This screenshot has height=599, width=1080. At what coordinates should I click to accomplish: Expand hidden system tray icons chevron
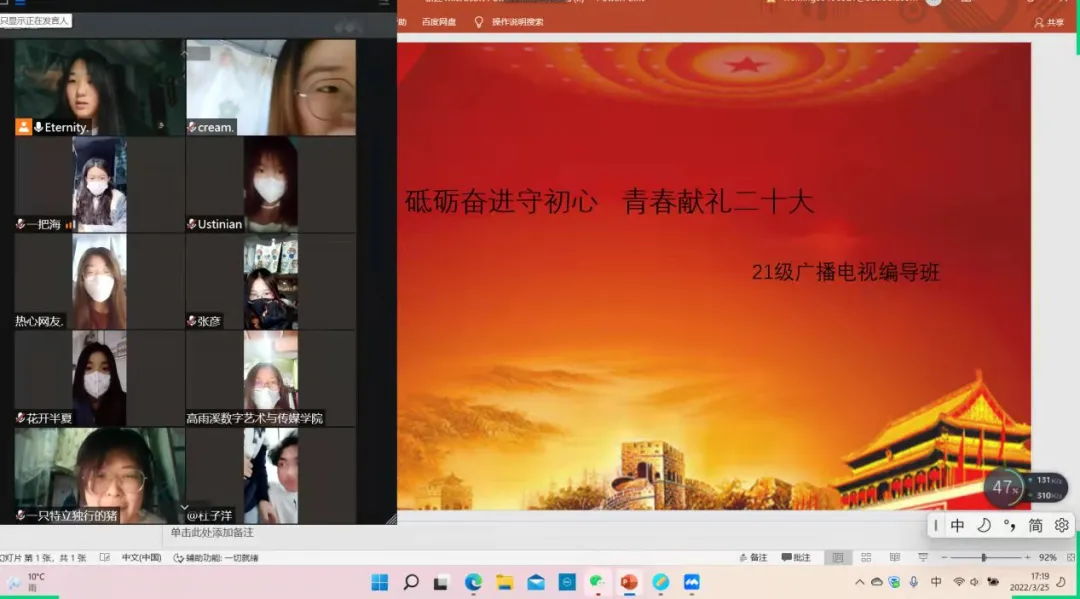click(x=859, y=582)
